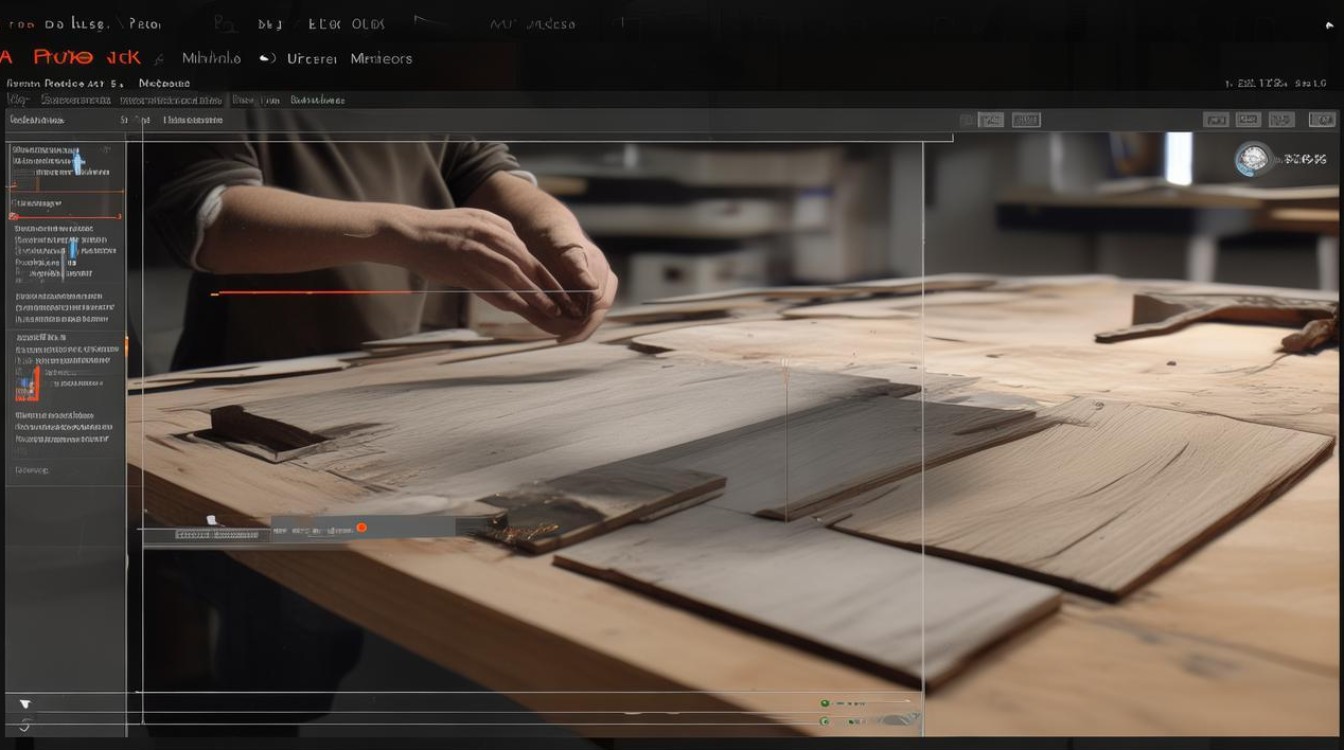1344x750 pixels.
Task: Expand the white triangle at the timeline's left end
Action: [25, 704]
